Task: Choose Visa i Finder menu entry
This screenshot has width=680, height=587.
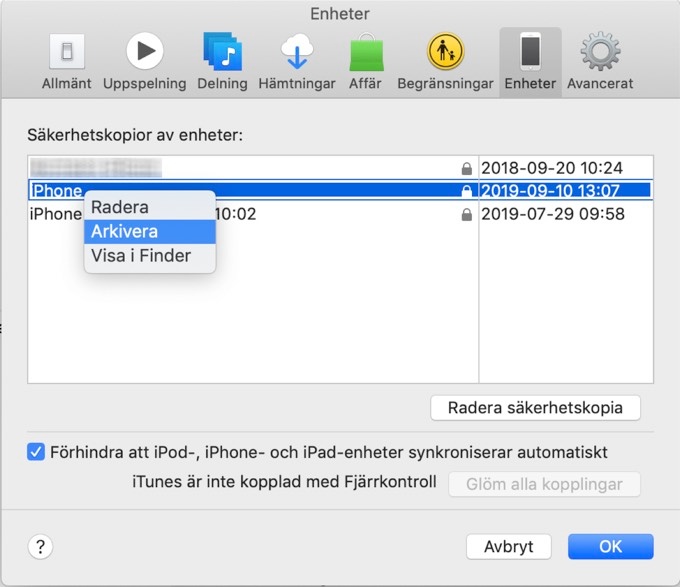Action: click(x=150, y=256)
